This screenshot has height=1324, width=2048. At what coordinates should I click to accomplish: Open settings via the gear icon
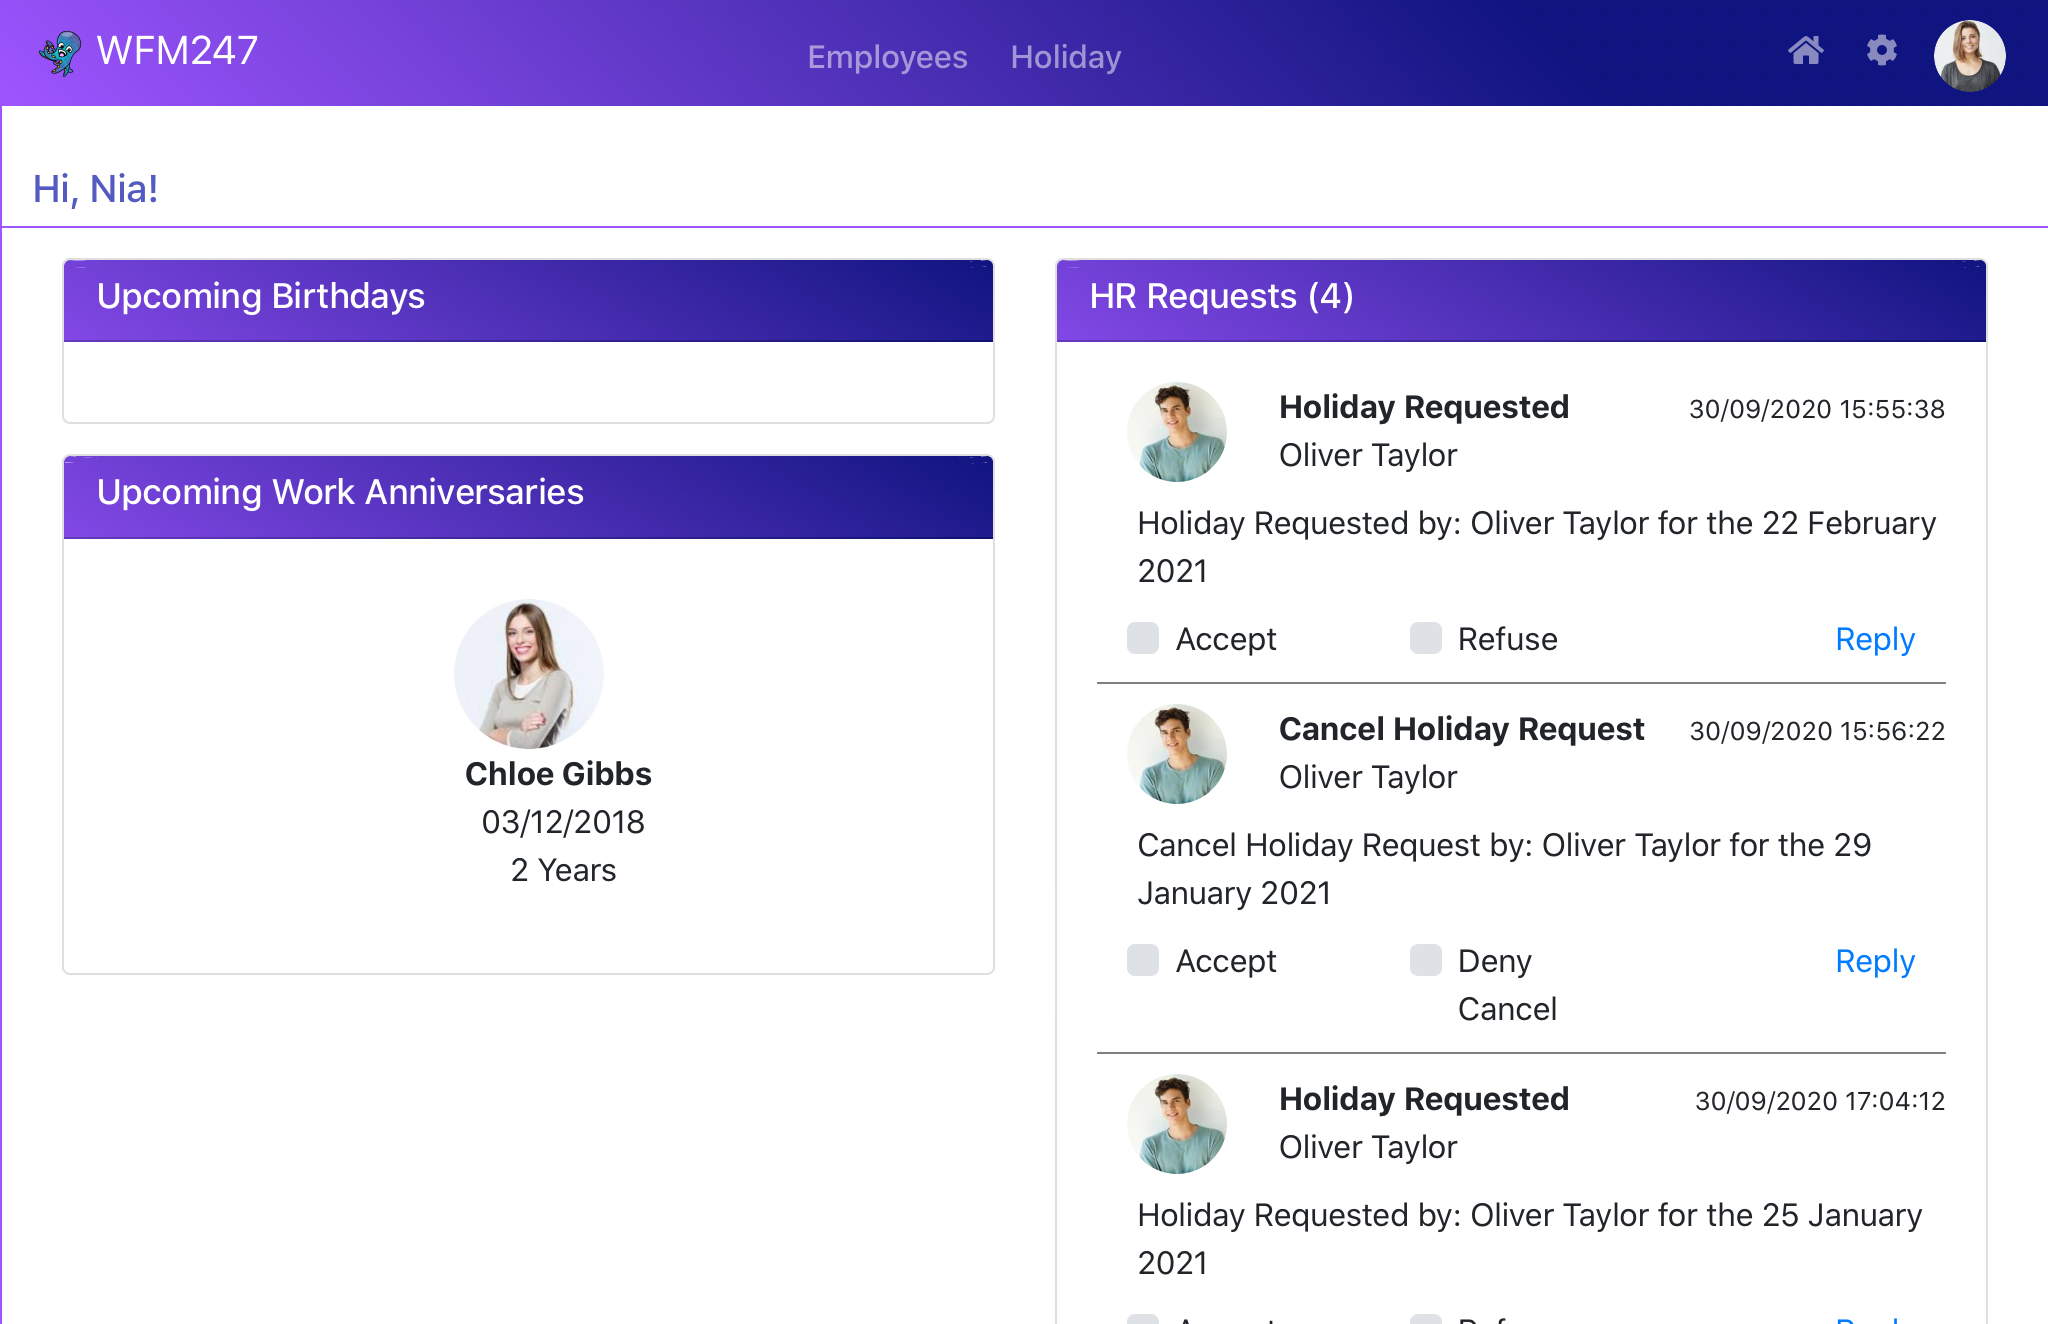point(1882,50)
